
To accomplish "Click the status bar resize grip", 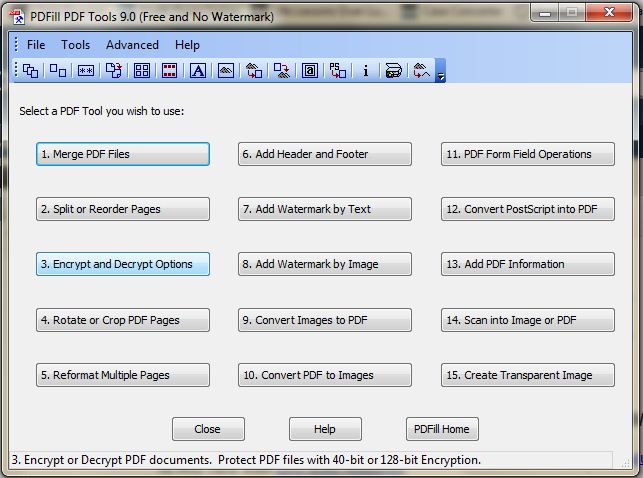I will [625, 463].
